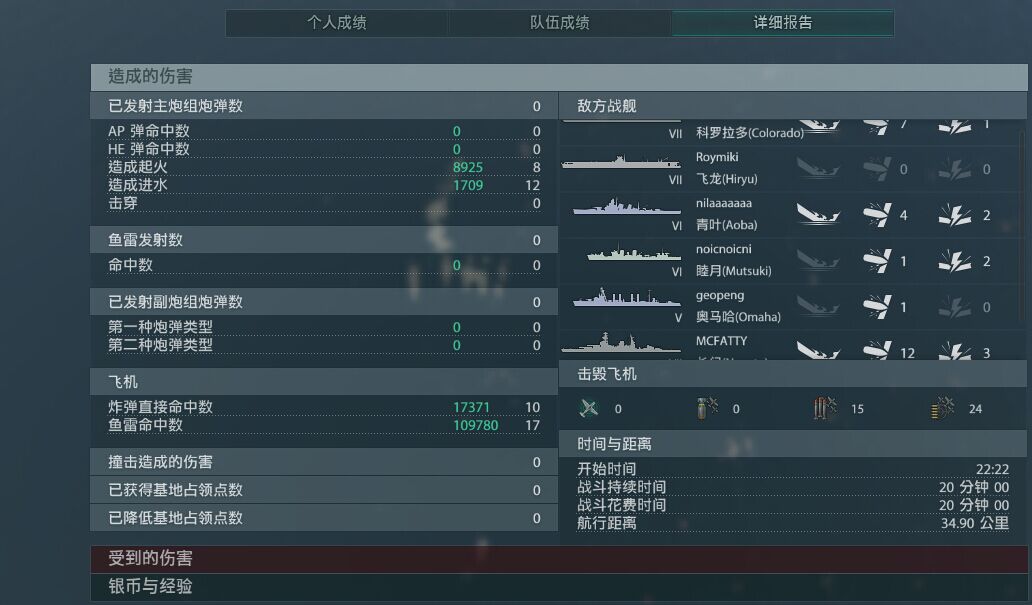Expand the 受到的伤害 section

click(x=558, y=558)
